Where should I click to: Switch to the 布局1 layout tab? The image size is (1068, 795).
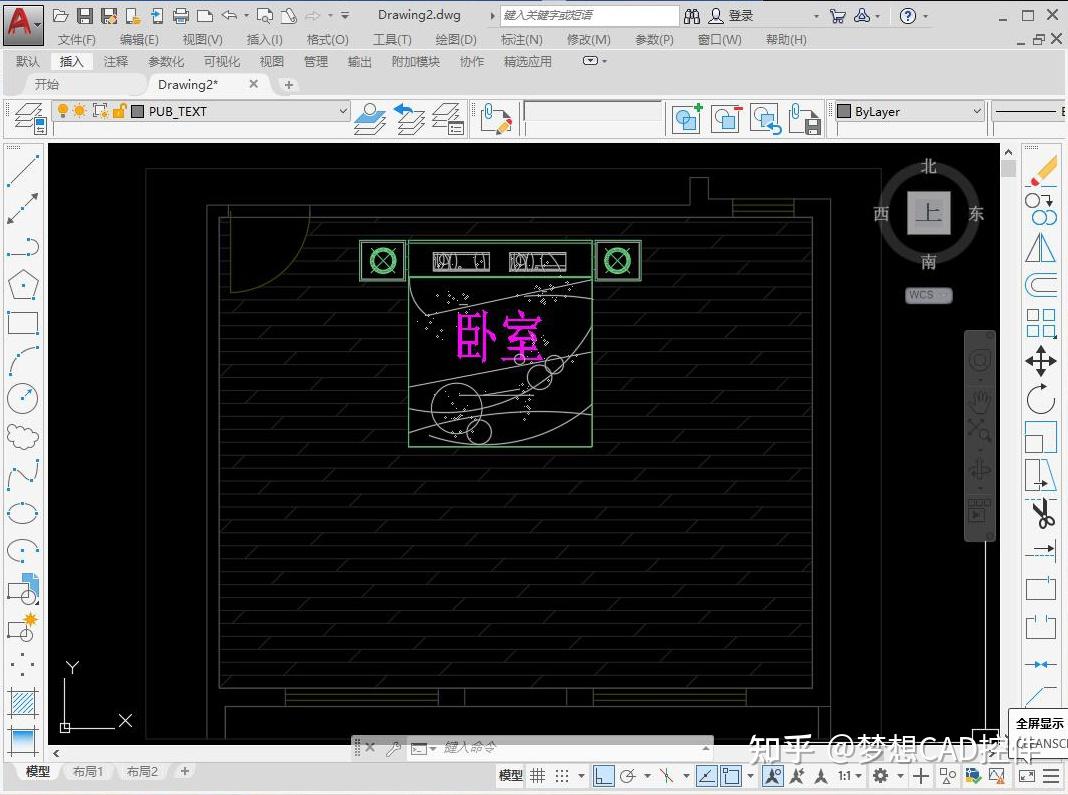(x=87, y=771)
